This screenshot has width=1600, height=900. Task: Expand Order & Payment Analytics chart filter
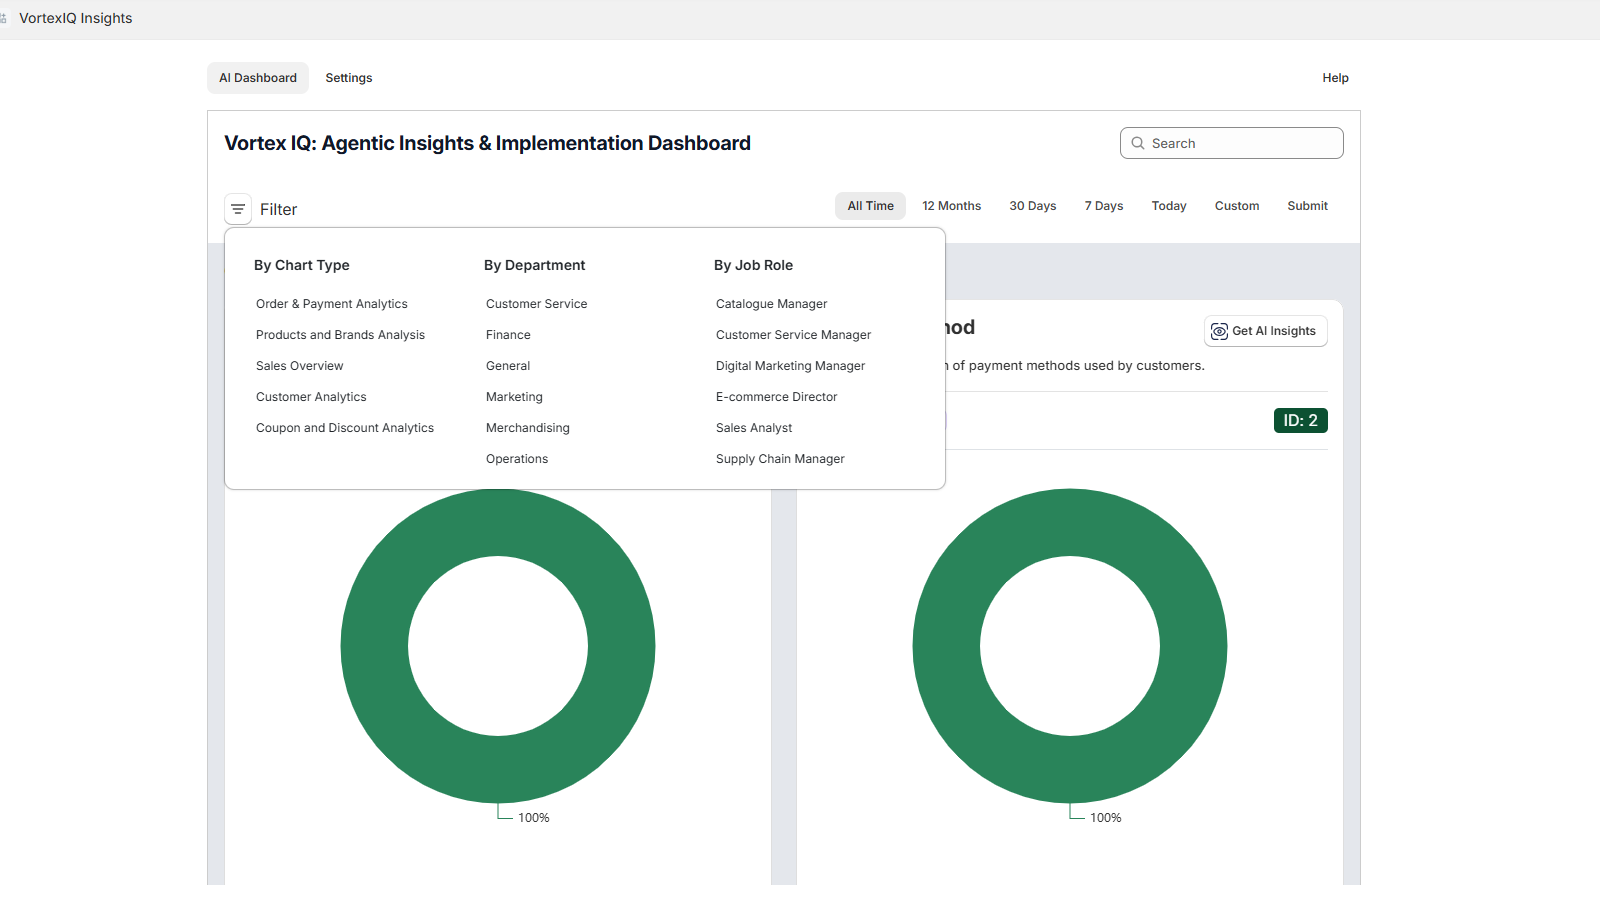pyautogui.click(x=331, y=303)
